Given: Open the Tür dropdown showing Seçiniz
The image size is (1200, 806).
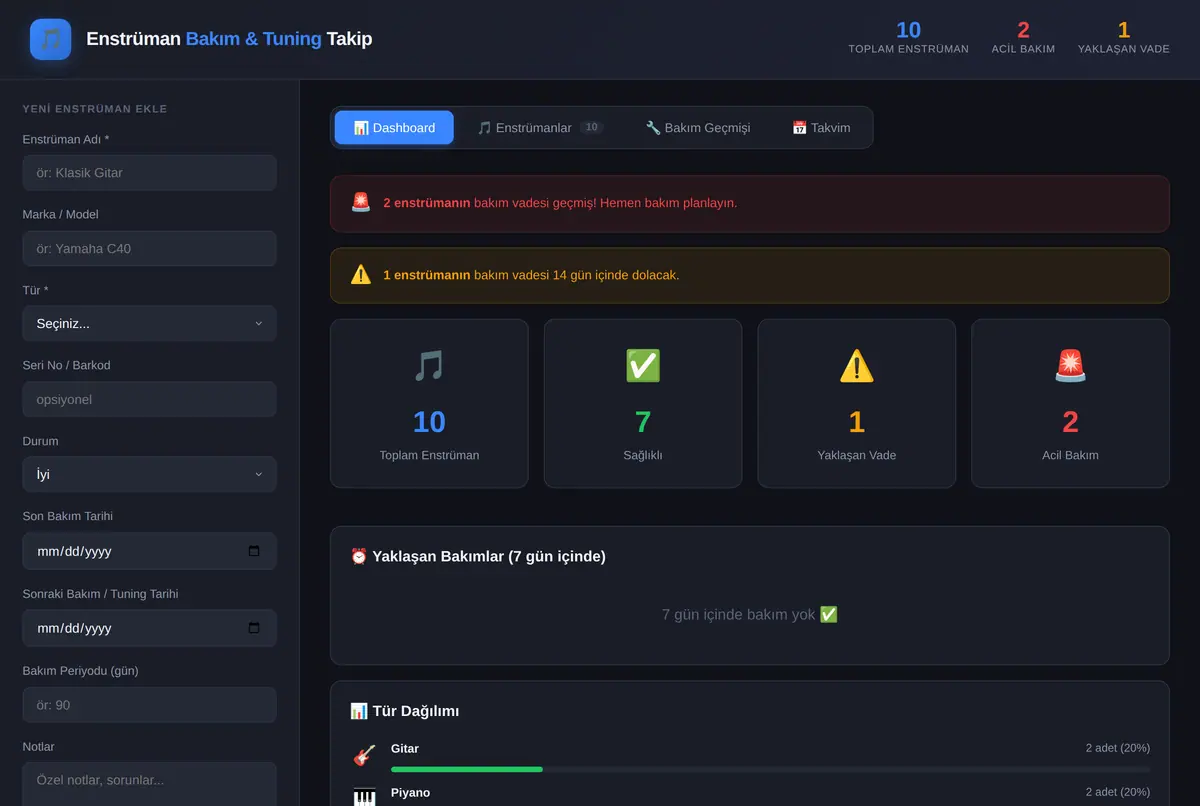Looking at the screenshot, I should (x=149, y=324).
